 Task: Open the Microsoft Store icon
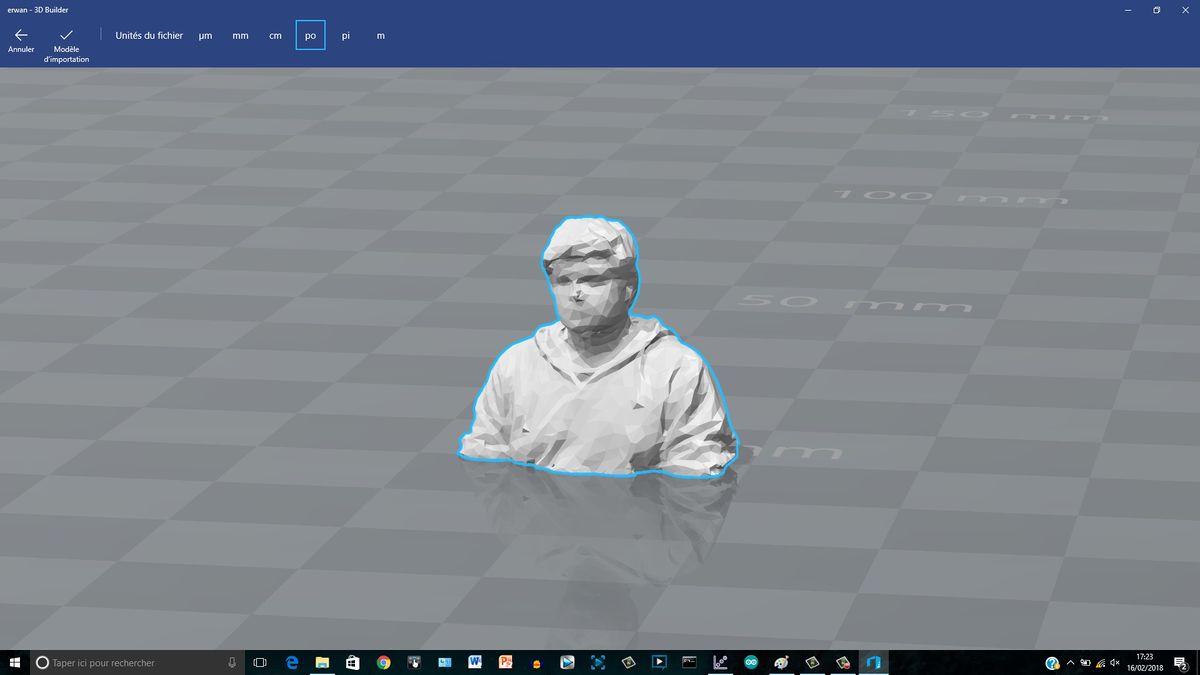353,662
